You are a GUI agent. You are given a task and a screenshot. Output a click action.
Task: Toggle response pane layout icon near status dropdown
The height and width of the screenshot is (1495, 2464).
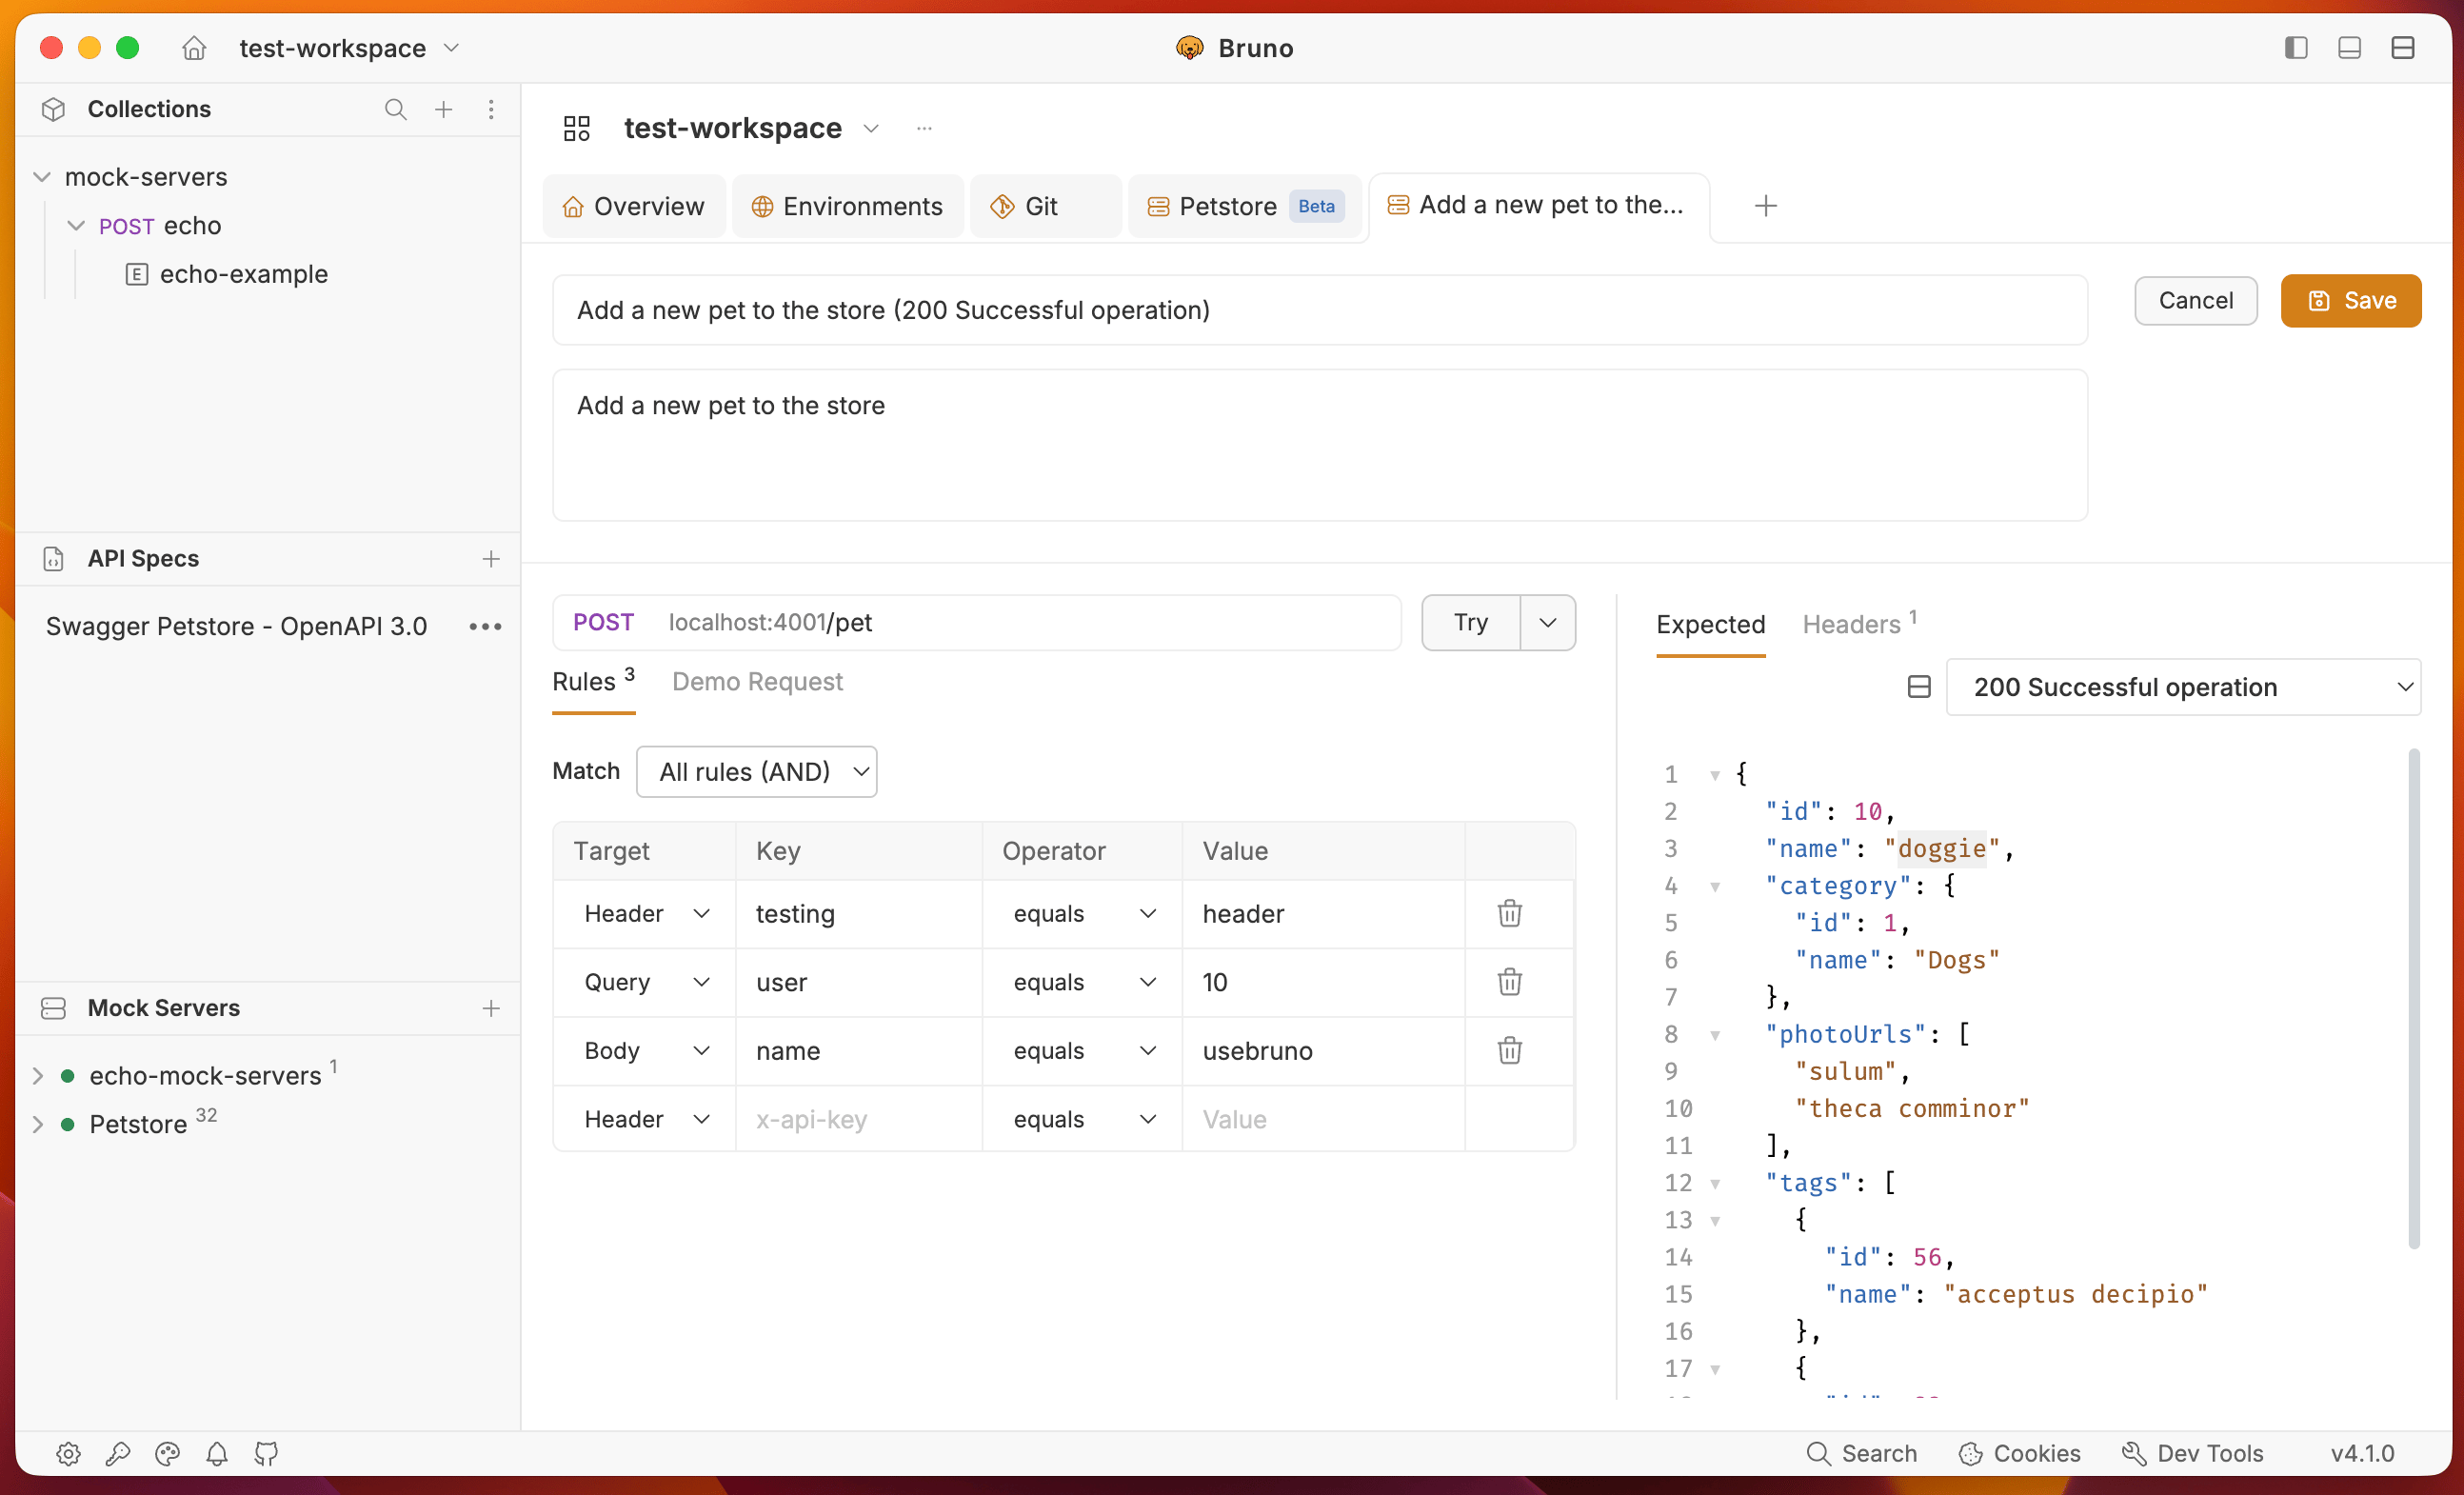point(1919,687)
